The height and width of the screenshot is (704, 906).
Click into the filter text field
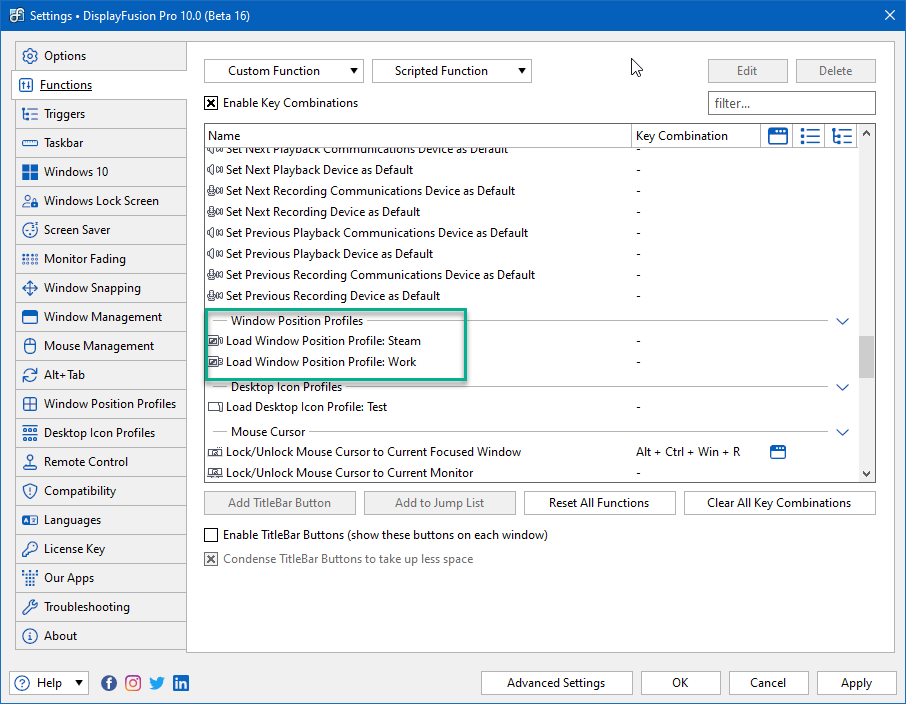point(791,103)
